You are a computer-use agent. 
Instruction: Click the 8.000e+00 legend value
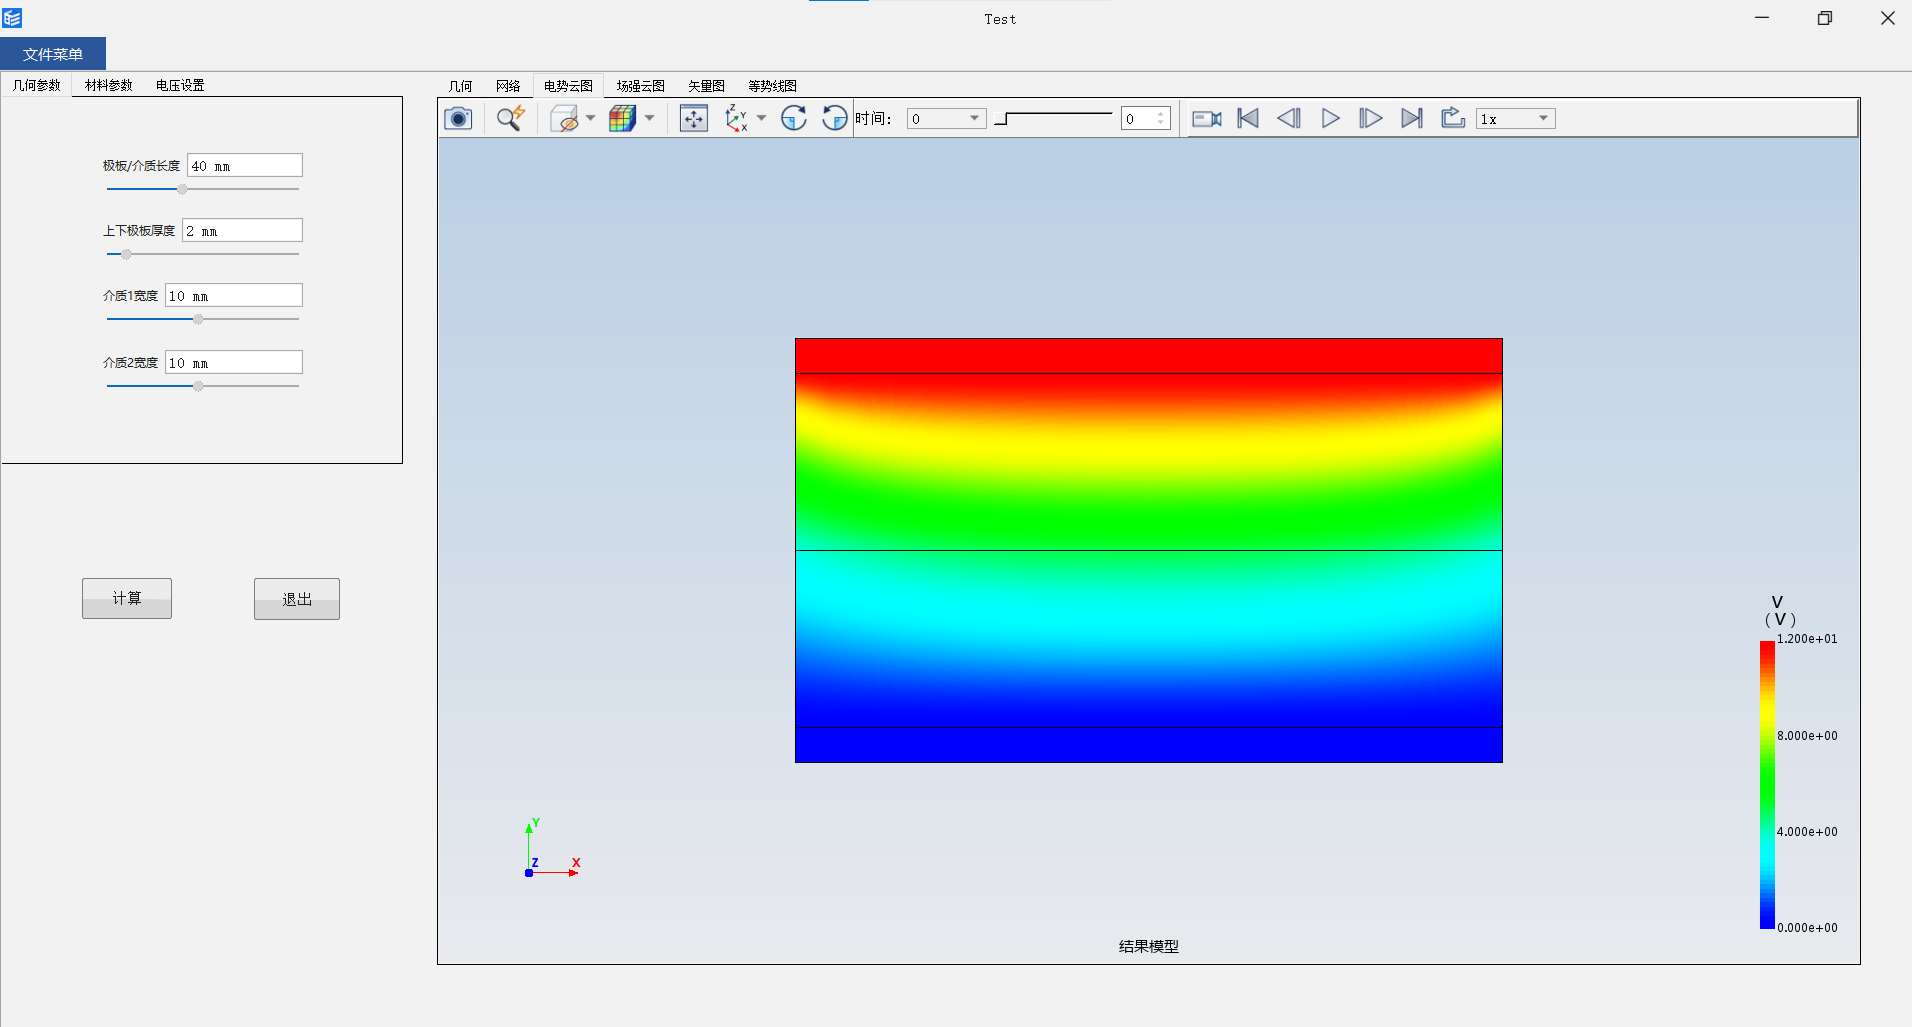(x=1807, y=736)
